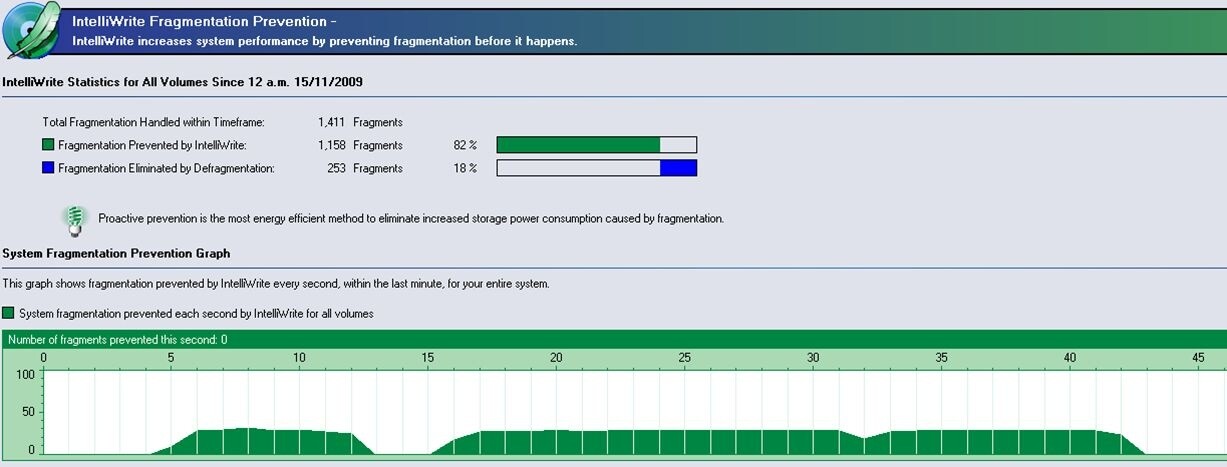
Task: Click the 30 second mark on graph axis
Action: [x=813, y=357]
